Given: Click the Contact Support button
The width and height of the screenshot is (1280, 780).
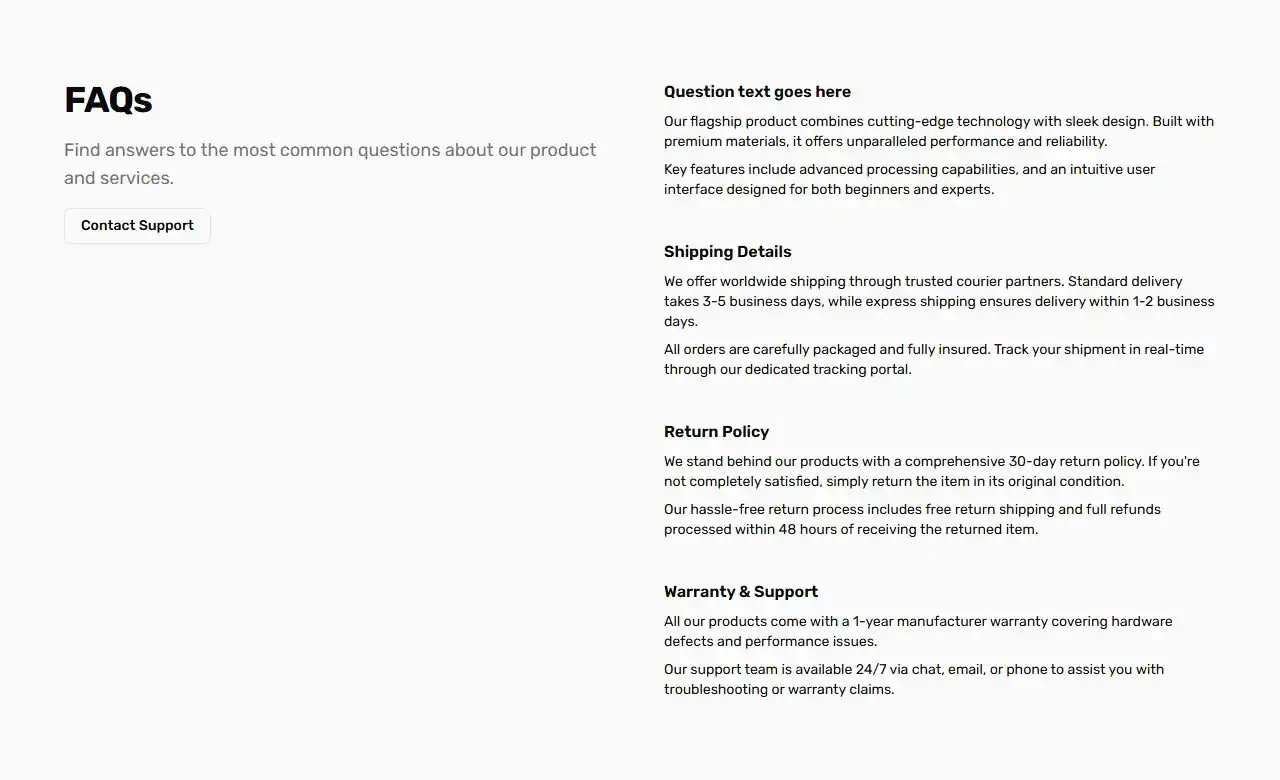Looking at the screenshot, I should 137,226.
